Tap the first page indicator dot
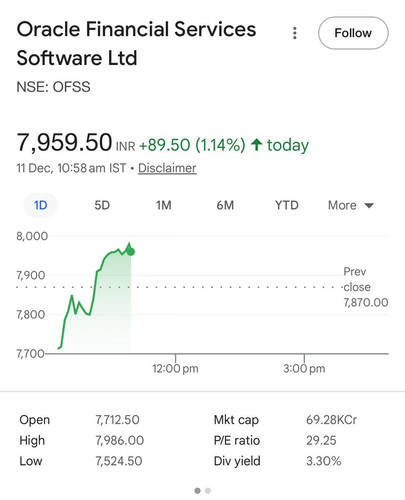 pyautogui.click(x=198, y=490)
